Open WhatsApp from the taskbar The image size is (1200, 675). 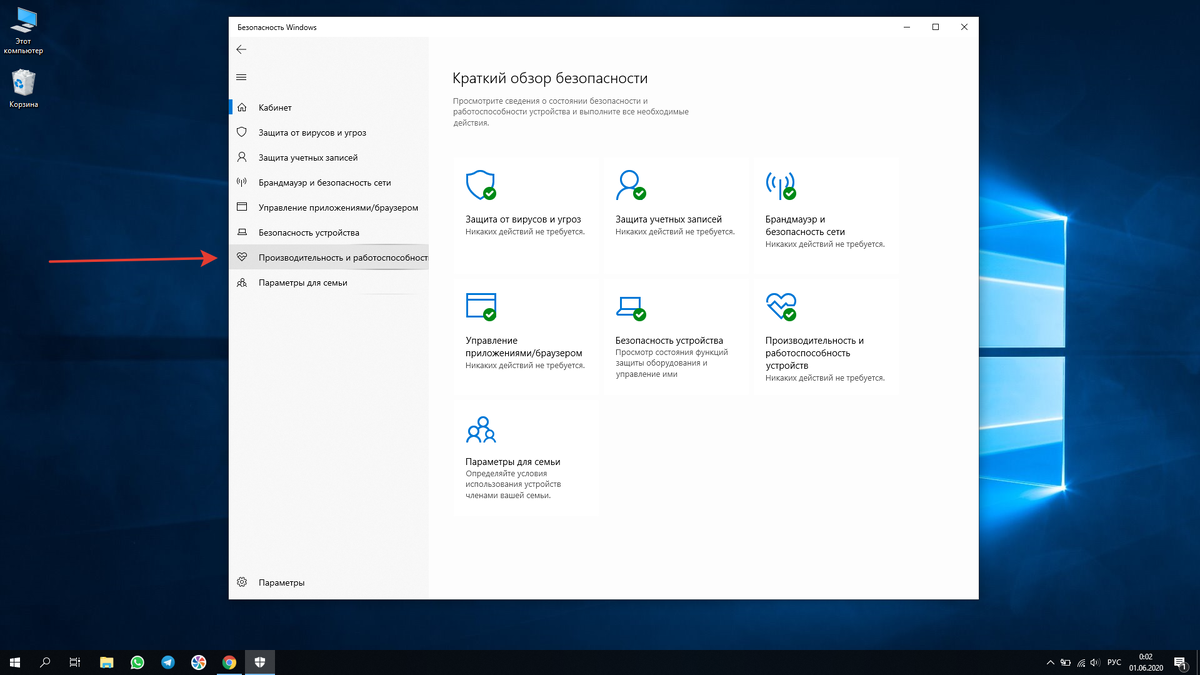[x=137, y=662]
